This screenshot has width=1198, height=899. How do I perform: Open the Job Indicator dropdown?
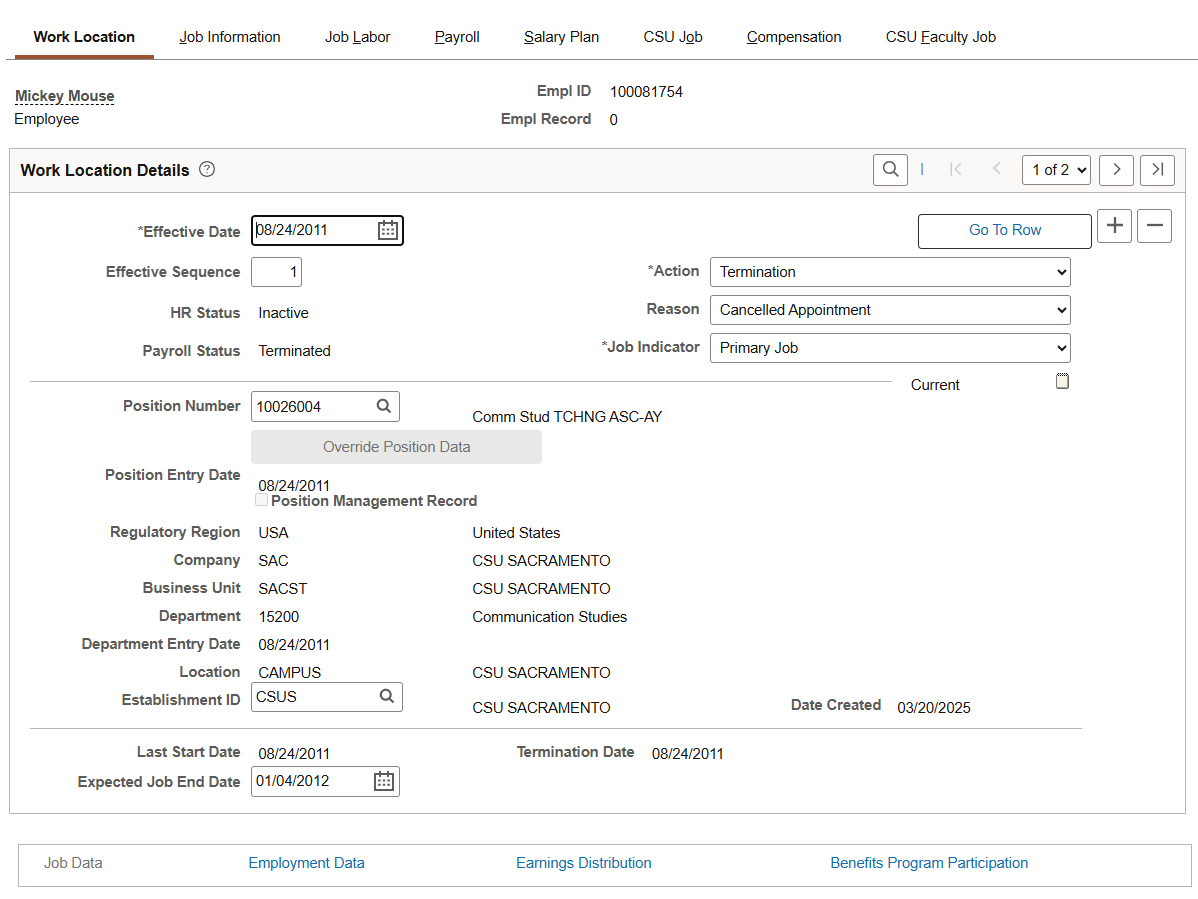889,348
